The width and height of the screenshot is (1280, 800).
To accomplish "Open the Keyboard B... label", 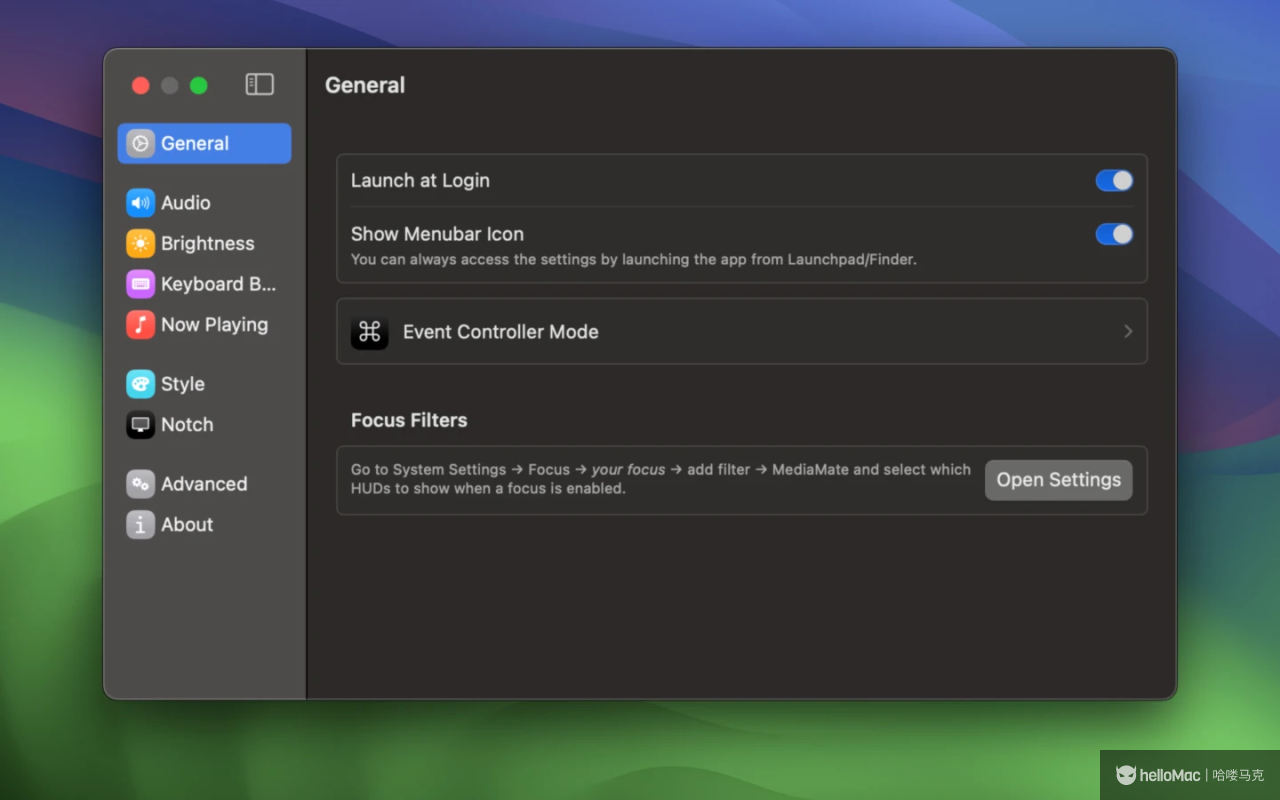I will tap(218, 284).
